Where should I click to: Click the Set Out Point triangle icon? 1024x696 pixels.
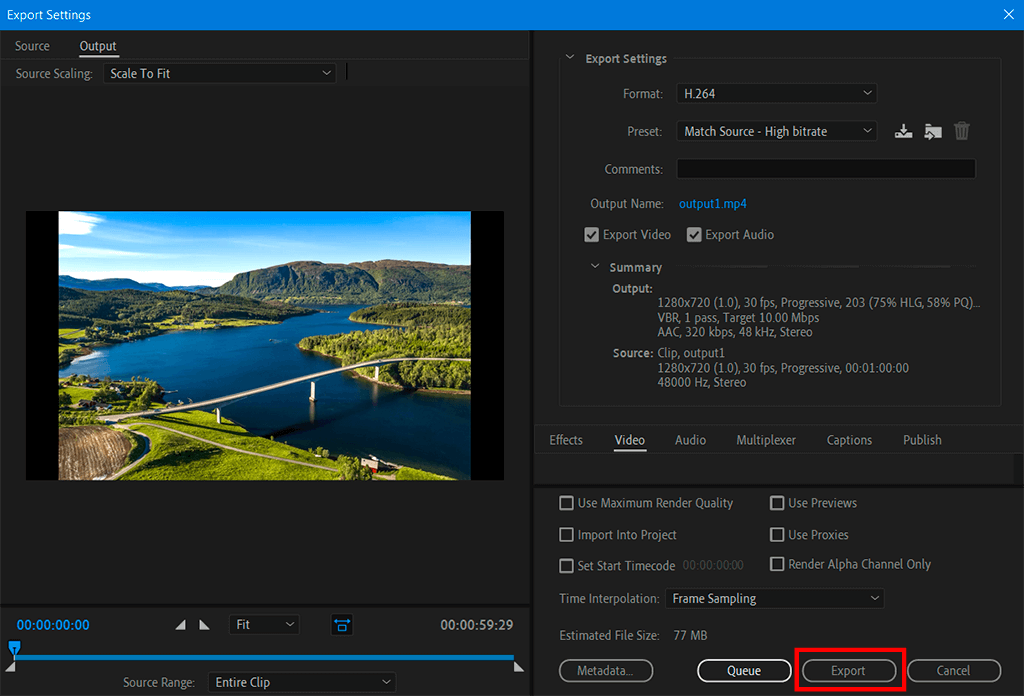point(205,625)
